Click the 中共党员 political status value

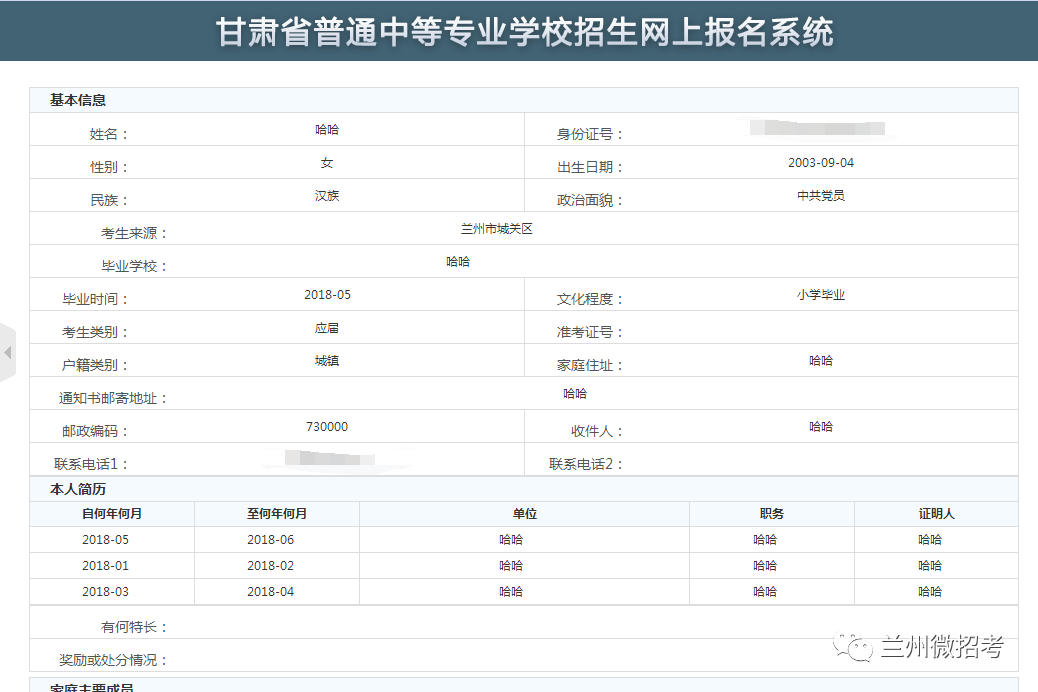(x=821, y=196)
